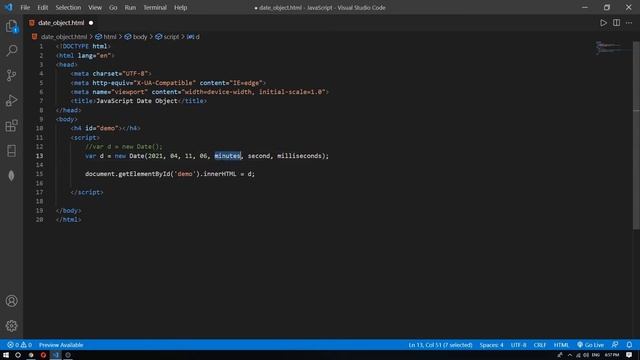Open the Extensions view
Viewport: 640px width, 360px height.
pyautogui.click(x=11, y=125)
